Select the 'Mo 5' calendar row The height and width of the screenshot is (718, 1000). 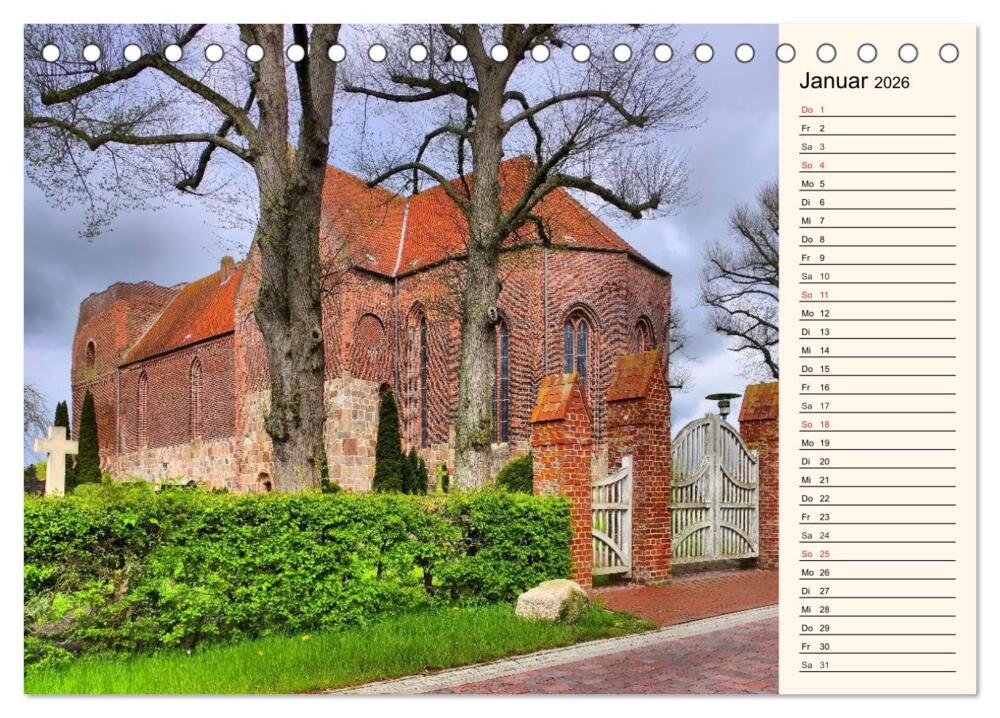tap(878, 184)
